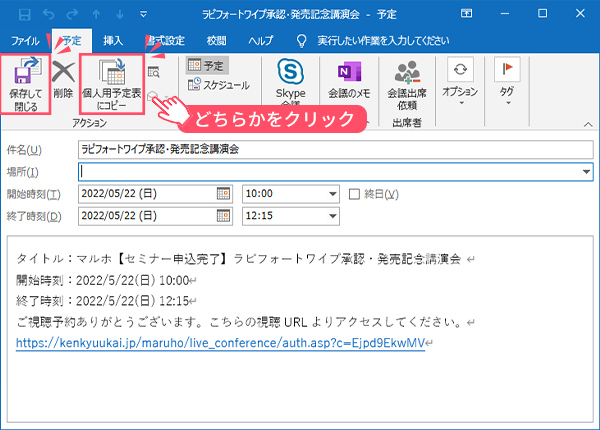The height and width of the screenshot is (430, 600).
Task: Click the redo arrow in the title bar
Action: coord(72,15)
